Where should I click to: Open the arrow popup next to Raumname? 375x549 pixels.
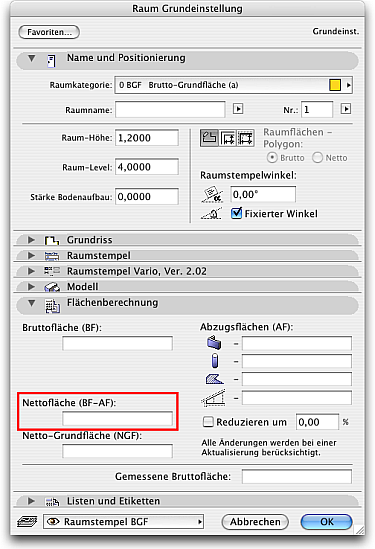tap(238, 109)
